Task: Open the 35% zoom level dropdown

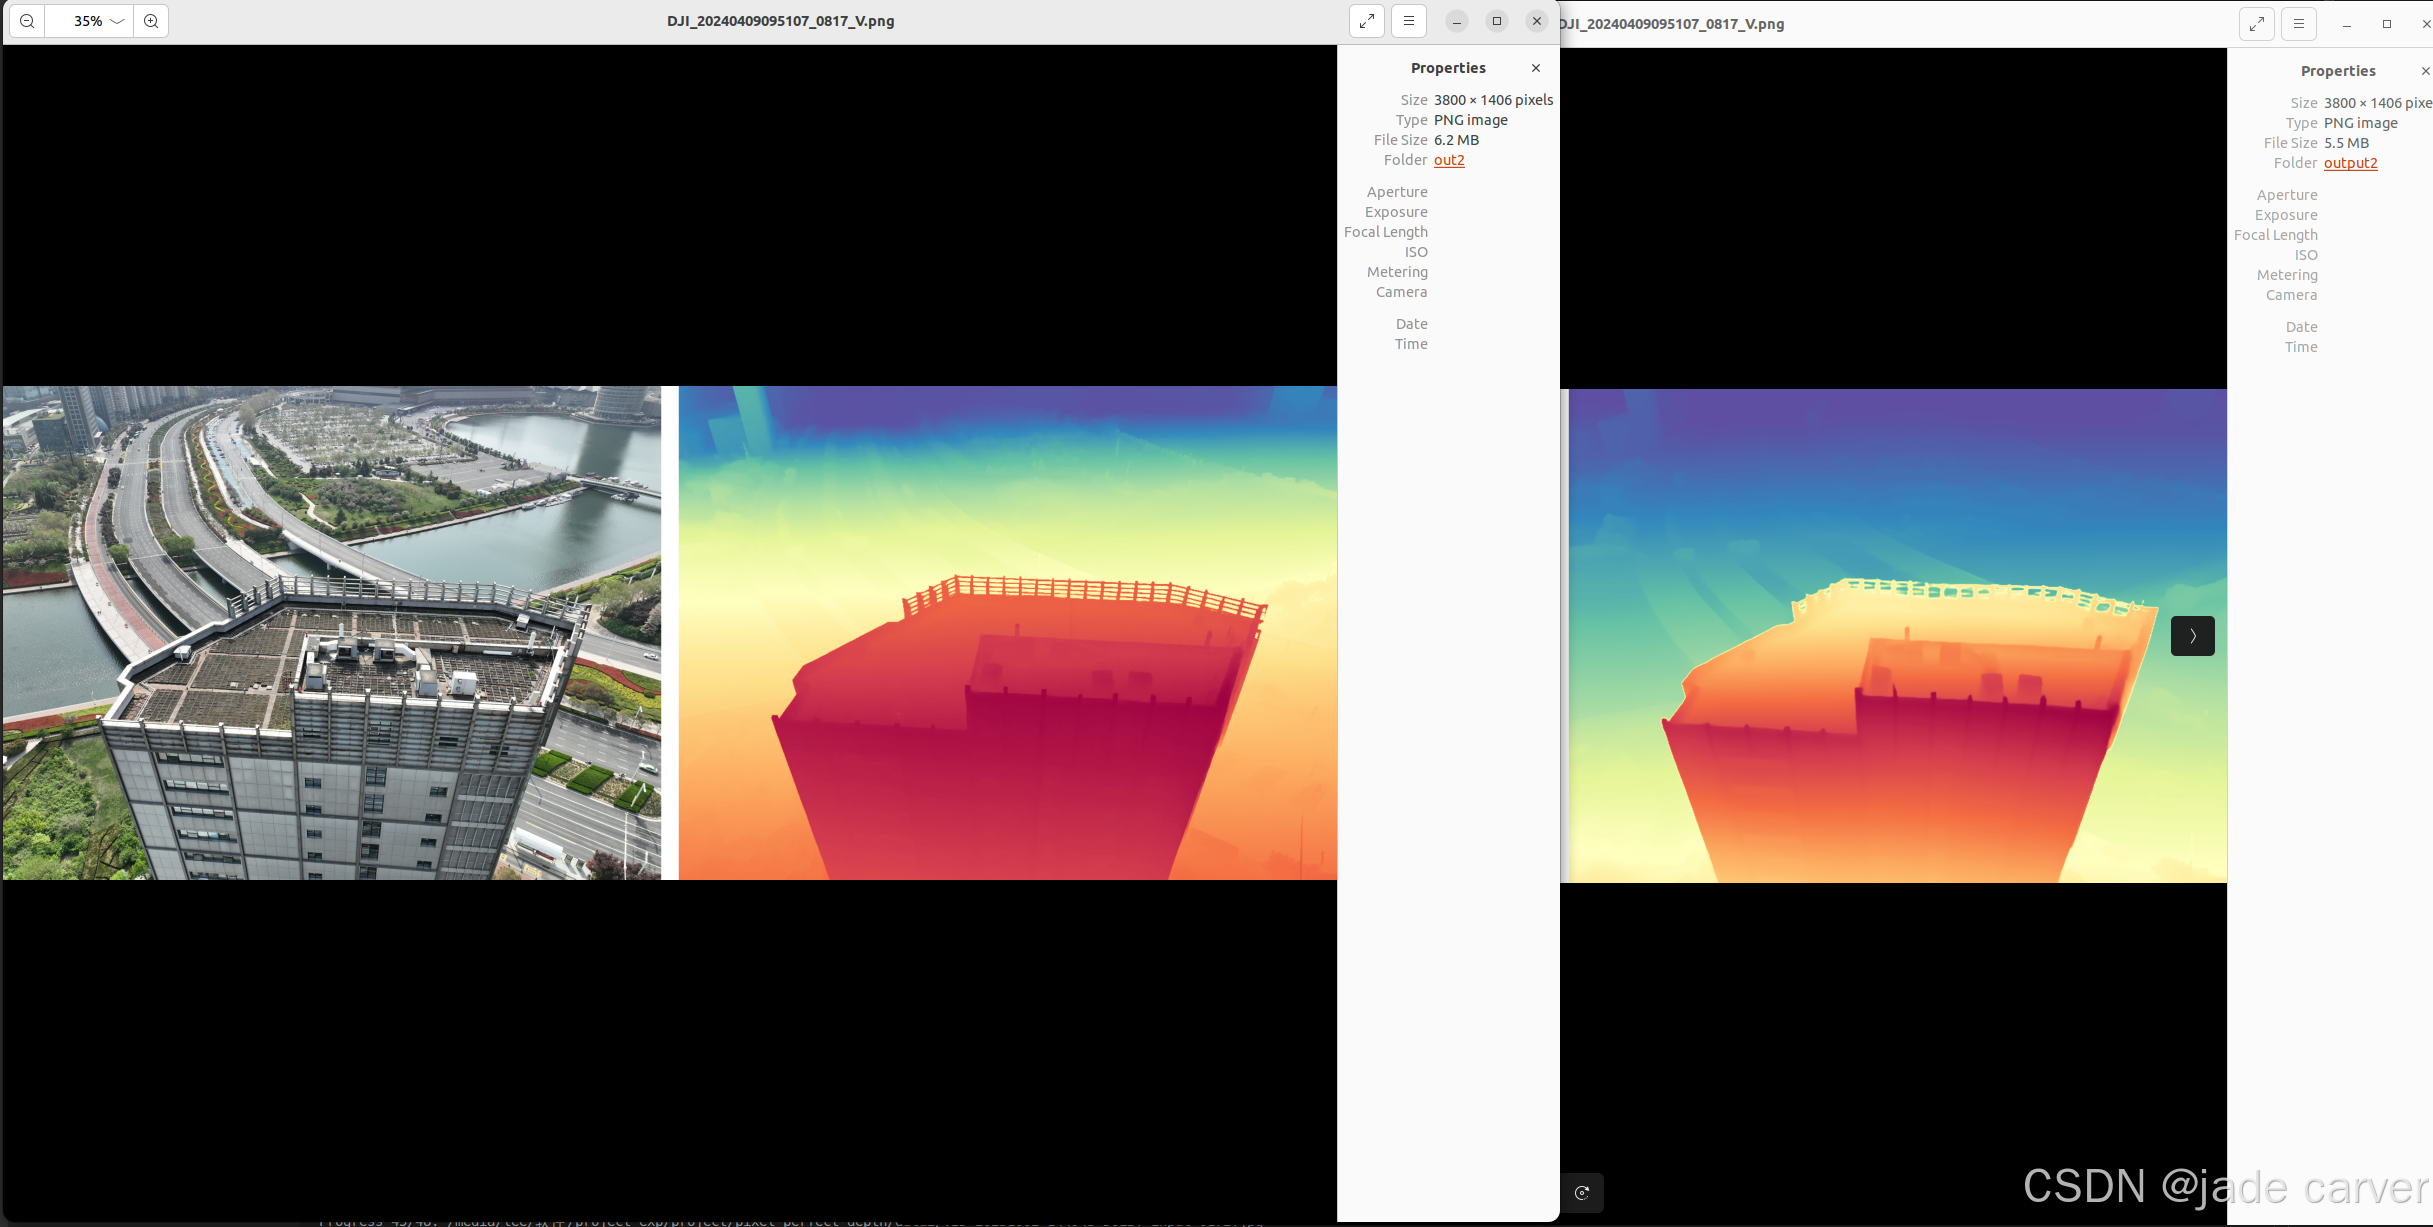Action: coord(98,21)
